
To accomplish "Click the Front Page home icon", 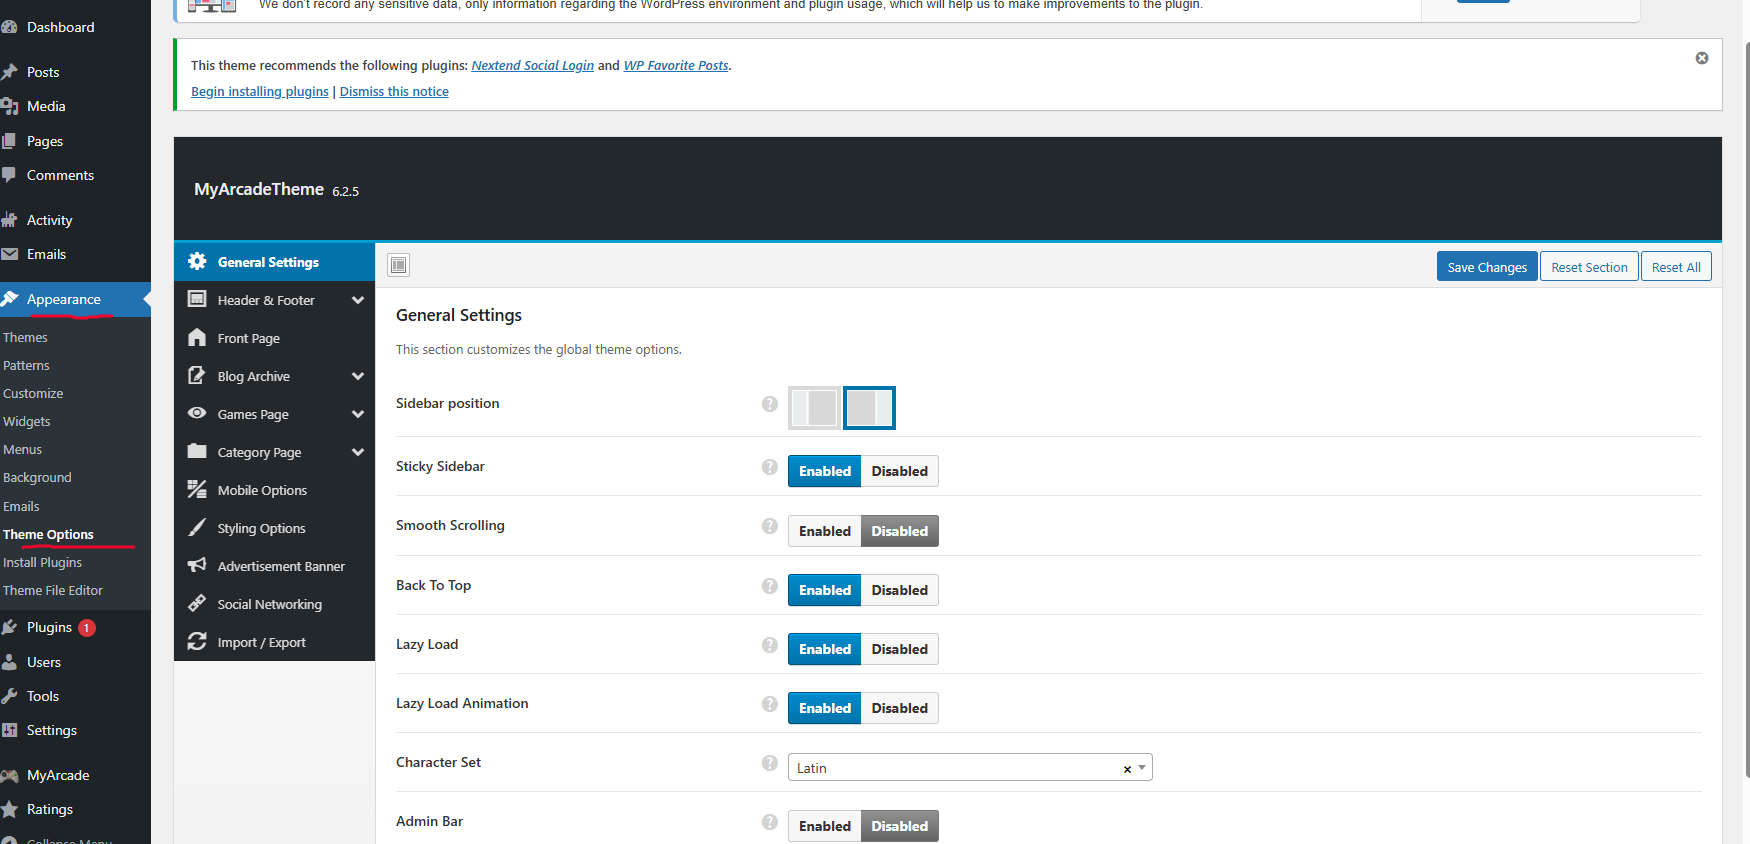I will [197, 337].
